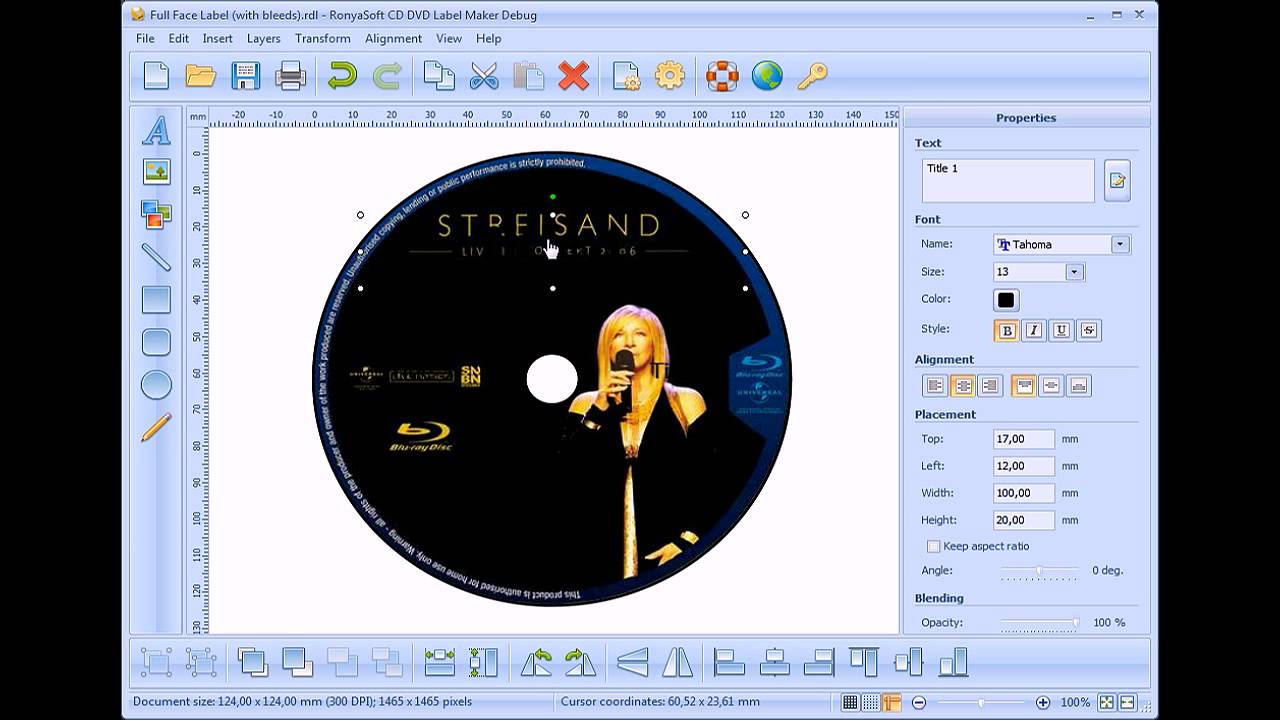Viewport: 1280px width, 720px height.
Task: Fit object to height
Action: tap(483, 662)
